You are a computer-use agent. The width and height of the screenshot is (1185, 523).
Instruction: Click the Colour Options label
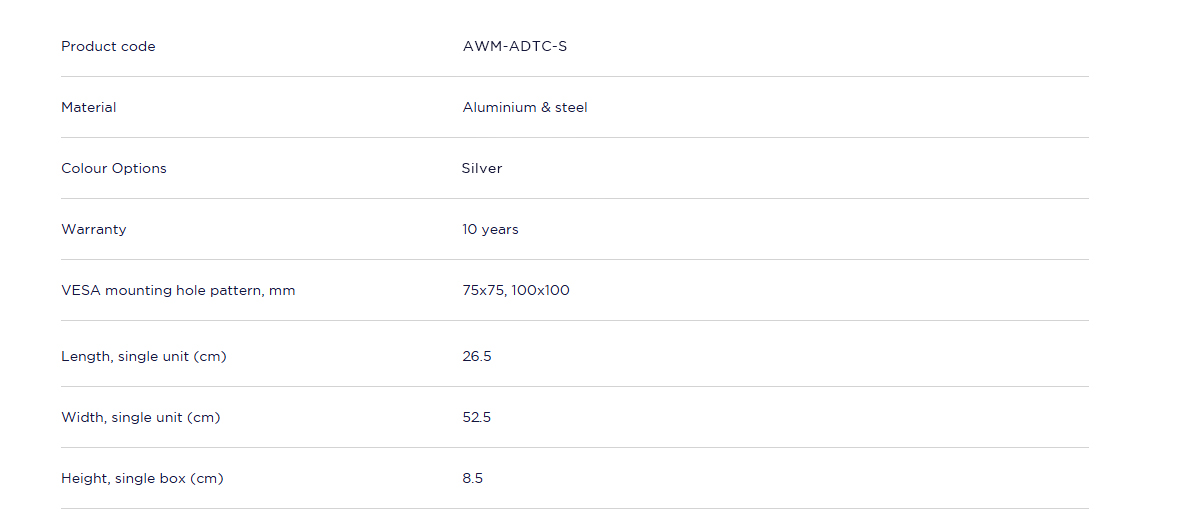tap(113, 169)
